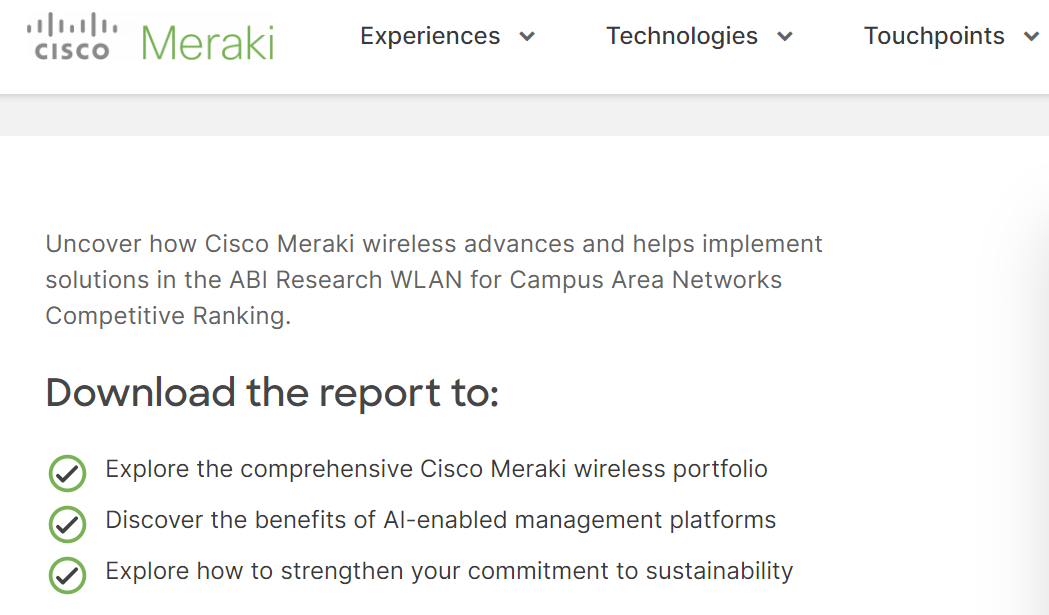Click the 'Uncover how Cisco Meraki wireless' line
The image size is (1049, 615).
click(434, 244)
